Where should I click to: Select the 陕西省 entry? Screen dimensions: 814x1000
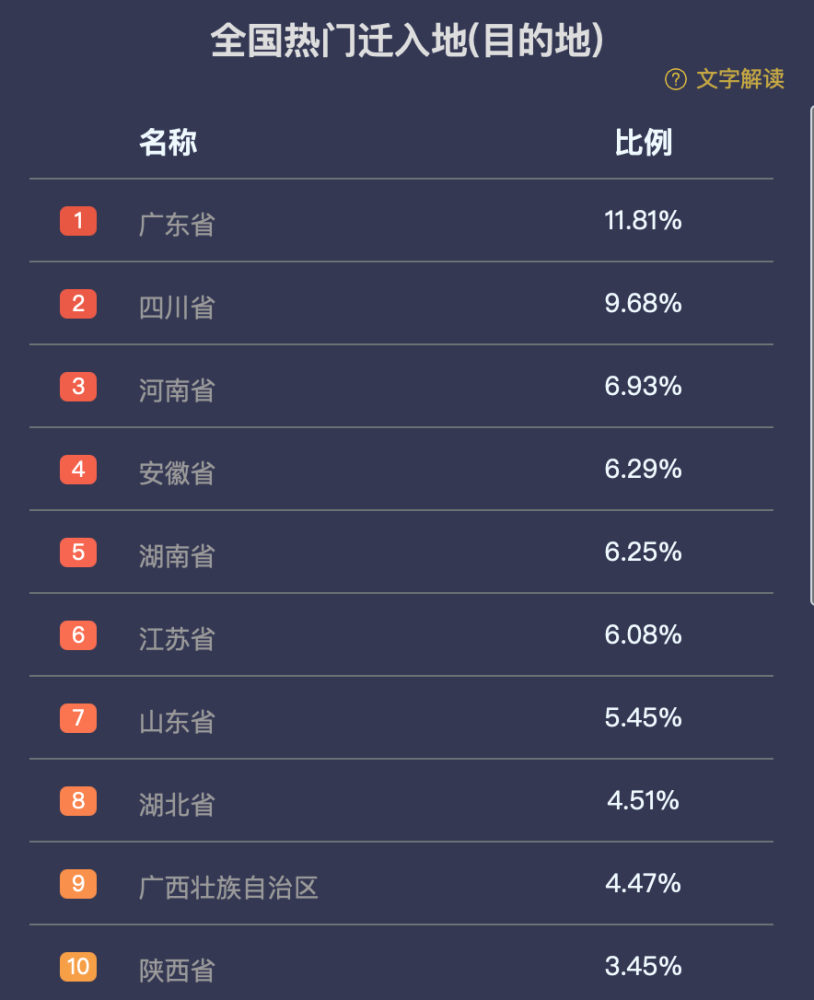click(177, 971)
